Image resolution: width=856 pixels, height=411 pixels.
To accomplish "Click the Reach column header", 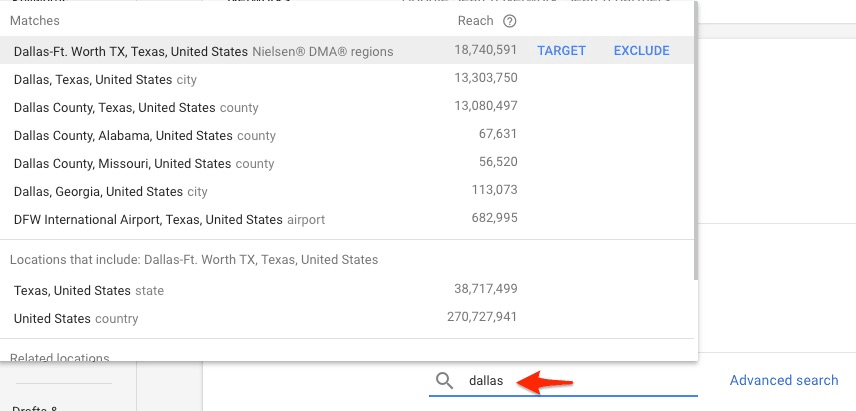I will point(475,21).
